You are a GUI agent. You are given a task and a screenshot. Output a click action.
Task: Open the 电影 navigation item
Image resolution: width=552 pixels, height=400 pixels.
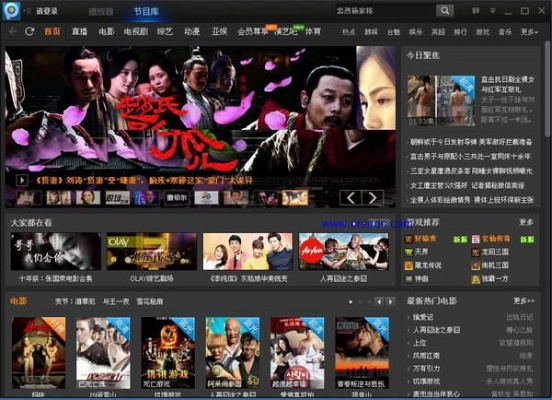[107, 31]
